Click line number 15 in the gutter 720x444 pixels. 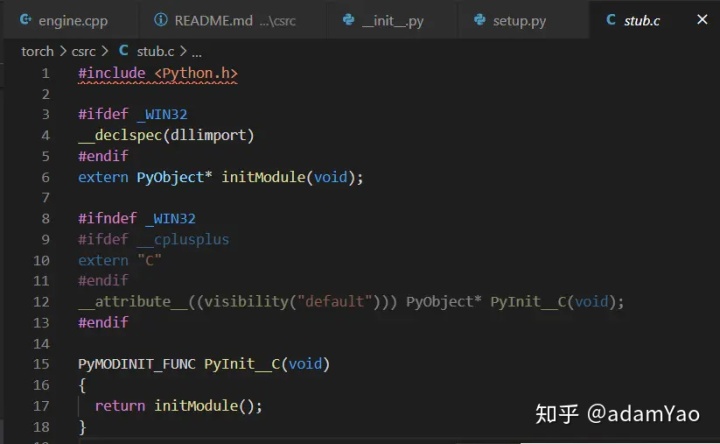(x=41, y=364)
